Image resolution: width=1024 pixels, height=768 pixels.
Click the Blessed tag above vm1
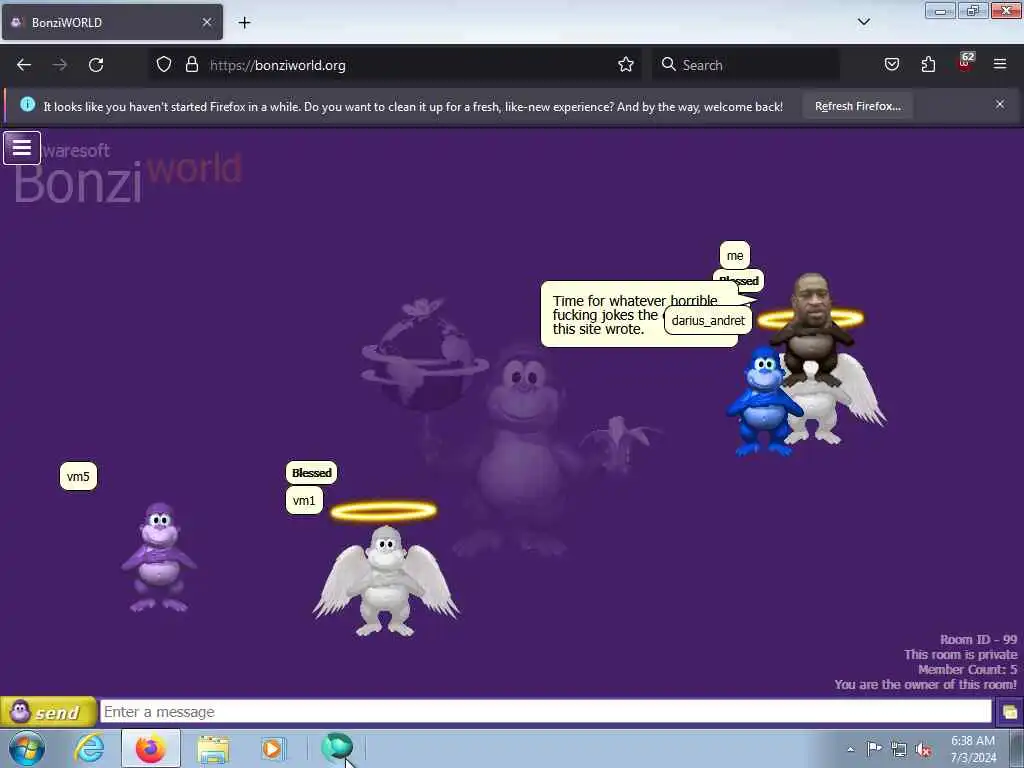point(312,472)
